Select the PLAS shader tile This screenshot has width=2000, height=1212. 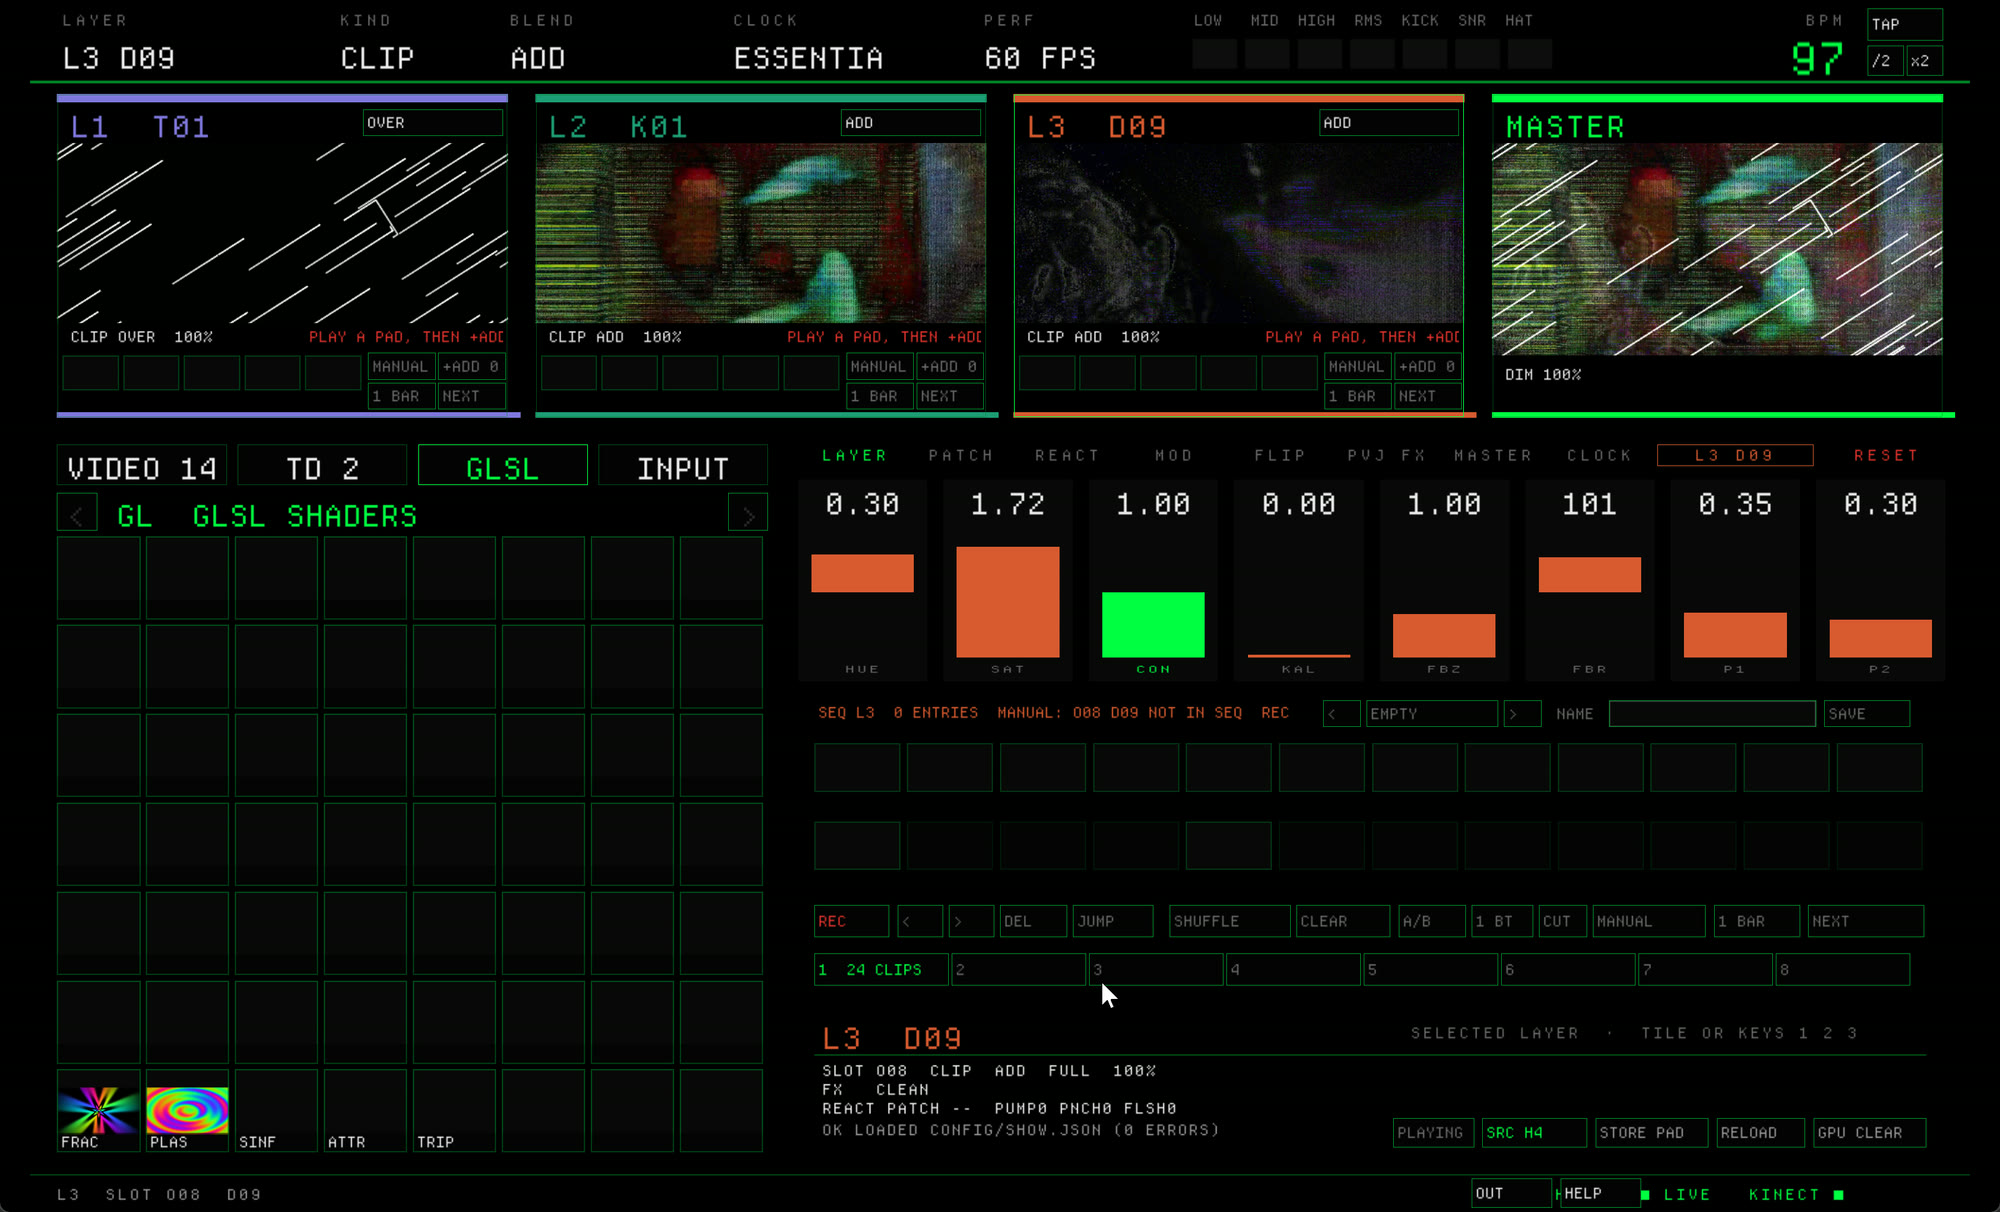(187, 1110)
